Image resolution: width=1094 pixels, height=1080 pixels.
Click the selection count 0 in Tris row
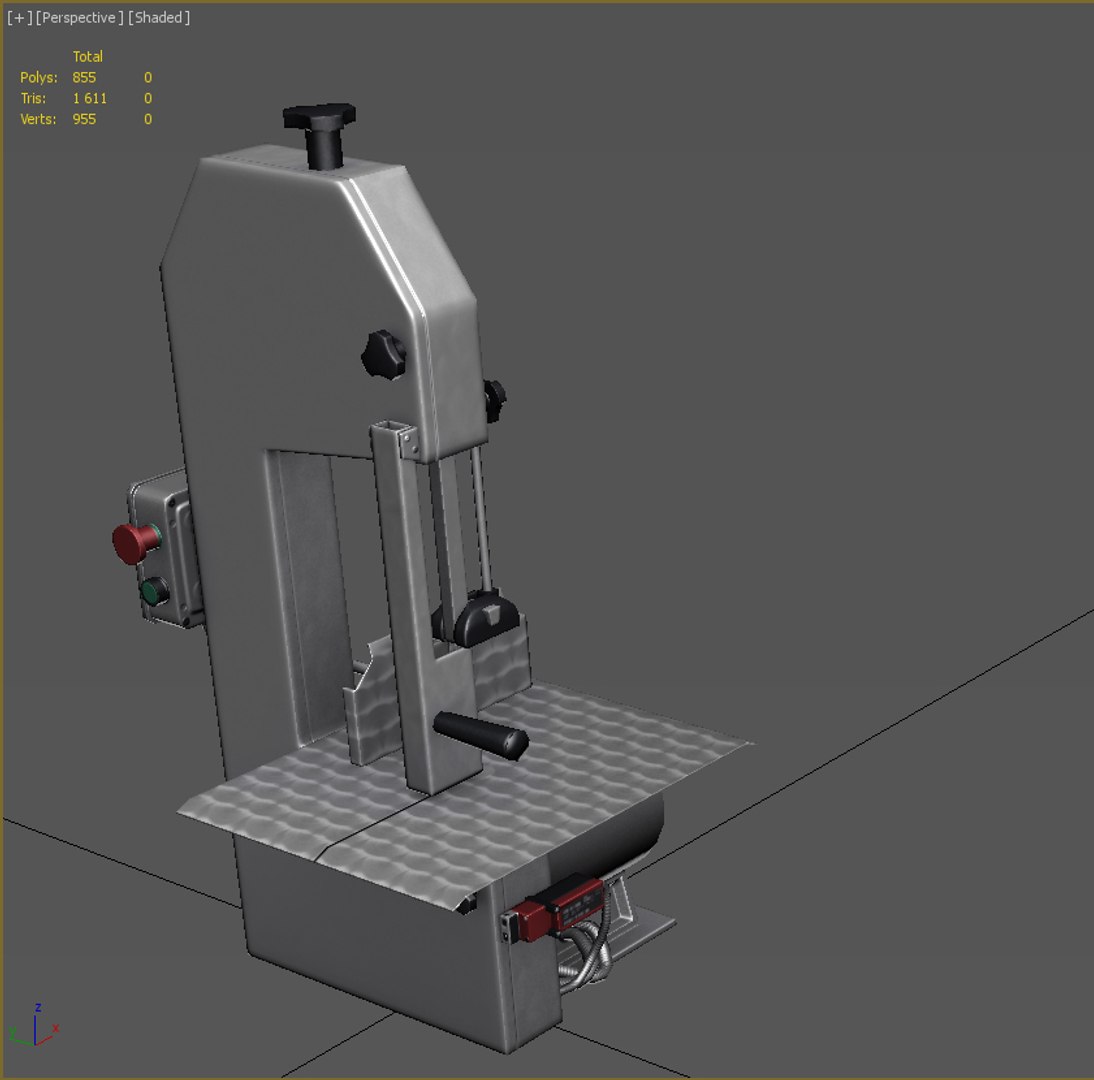click(x=148, y=98)
